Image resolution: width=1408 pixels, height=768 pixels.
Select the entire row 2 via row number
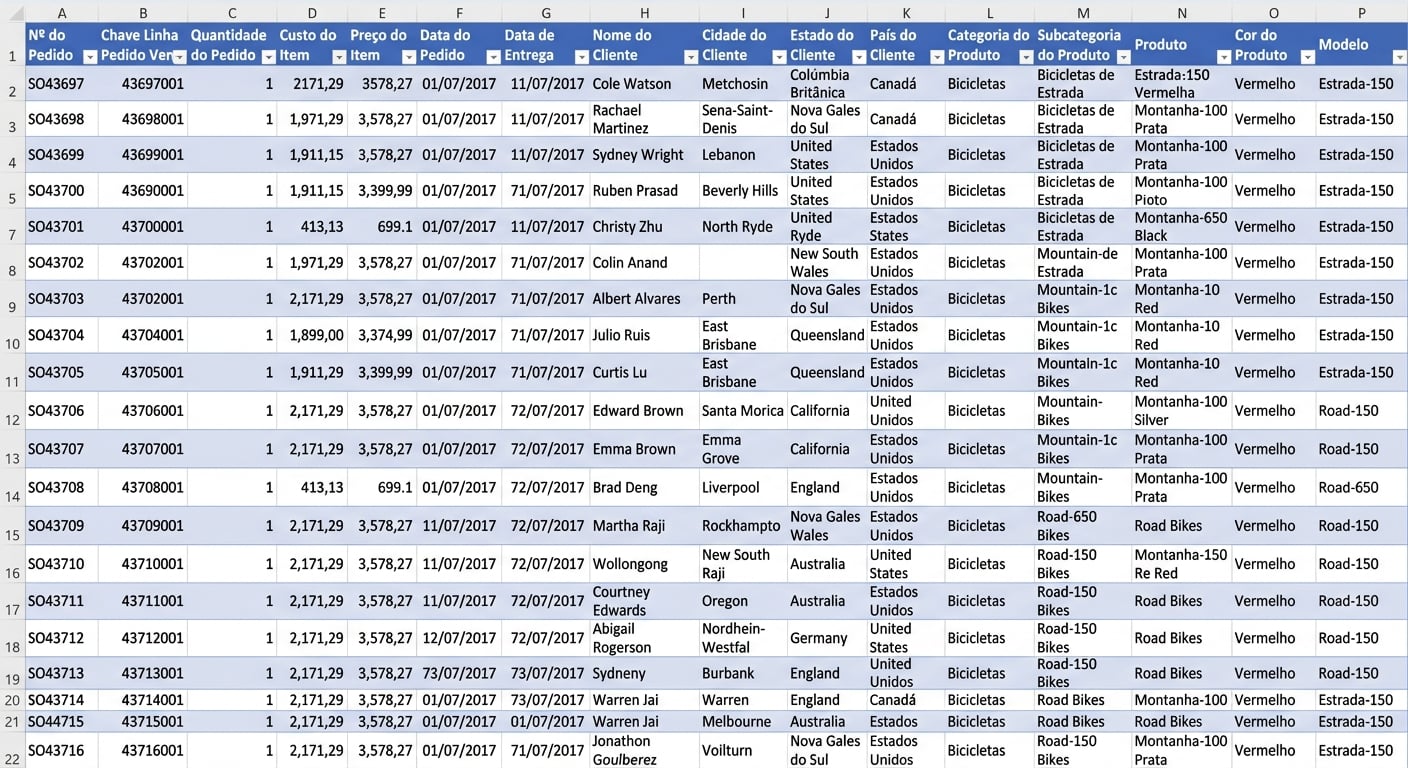pos(12,84)
